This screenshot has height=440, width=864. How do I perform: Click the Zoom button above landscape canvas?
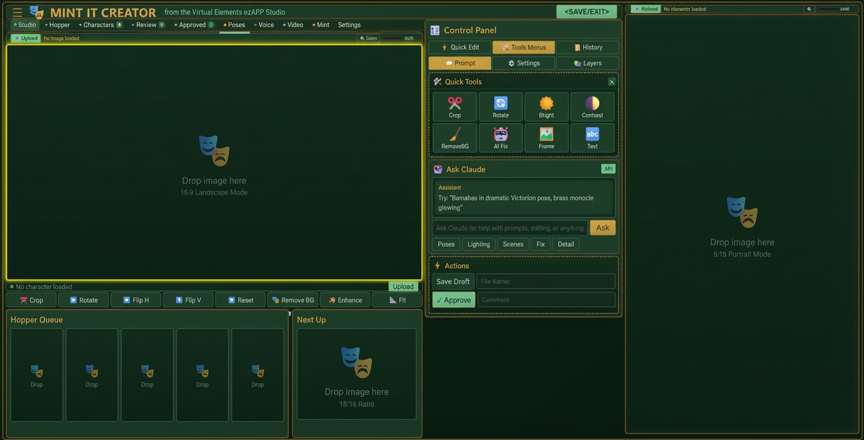tap(368, 39)
